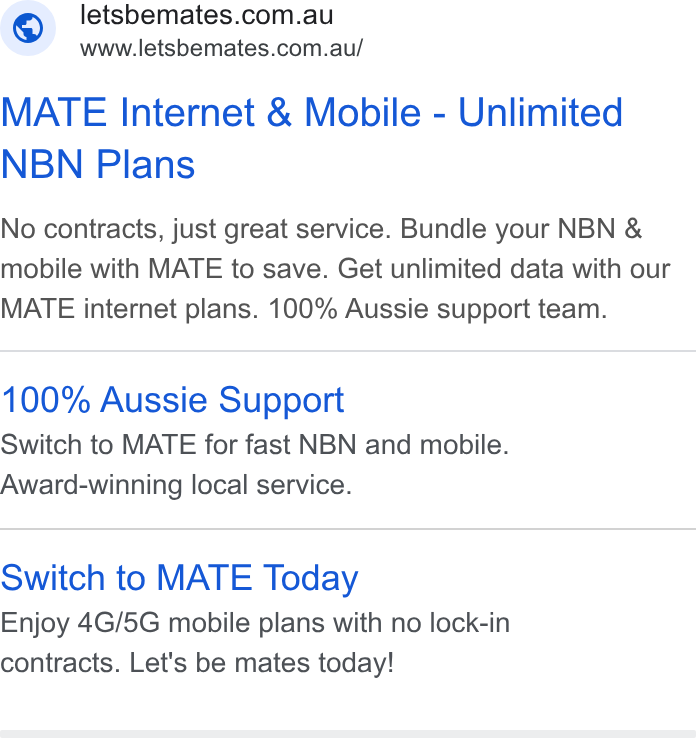696x738 pixels.
Task: Click the word Unlimited in the headline
Action: (540, 112)
